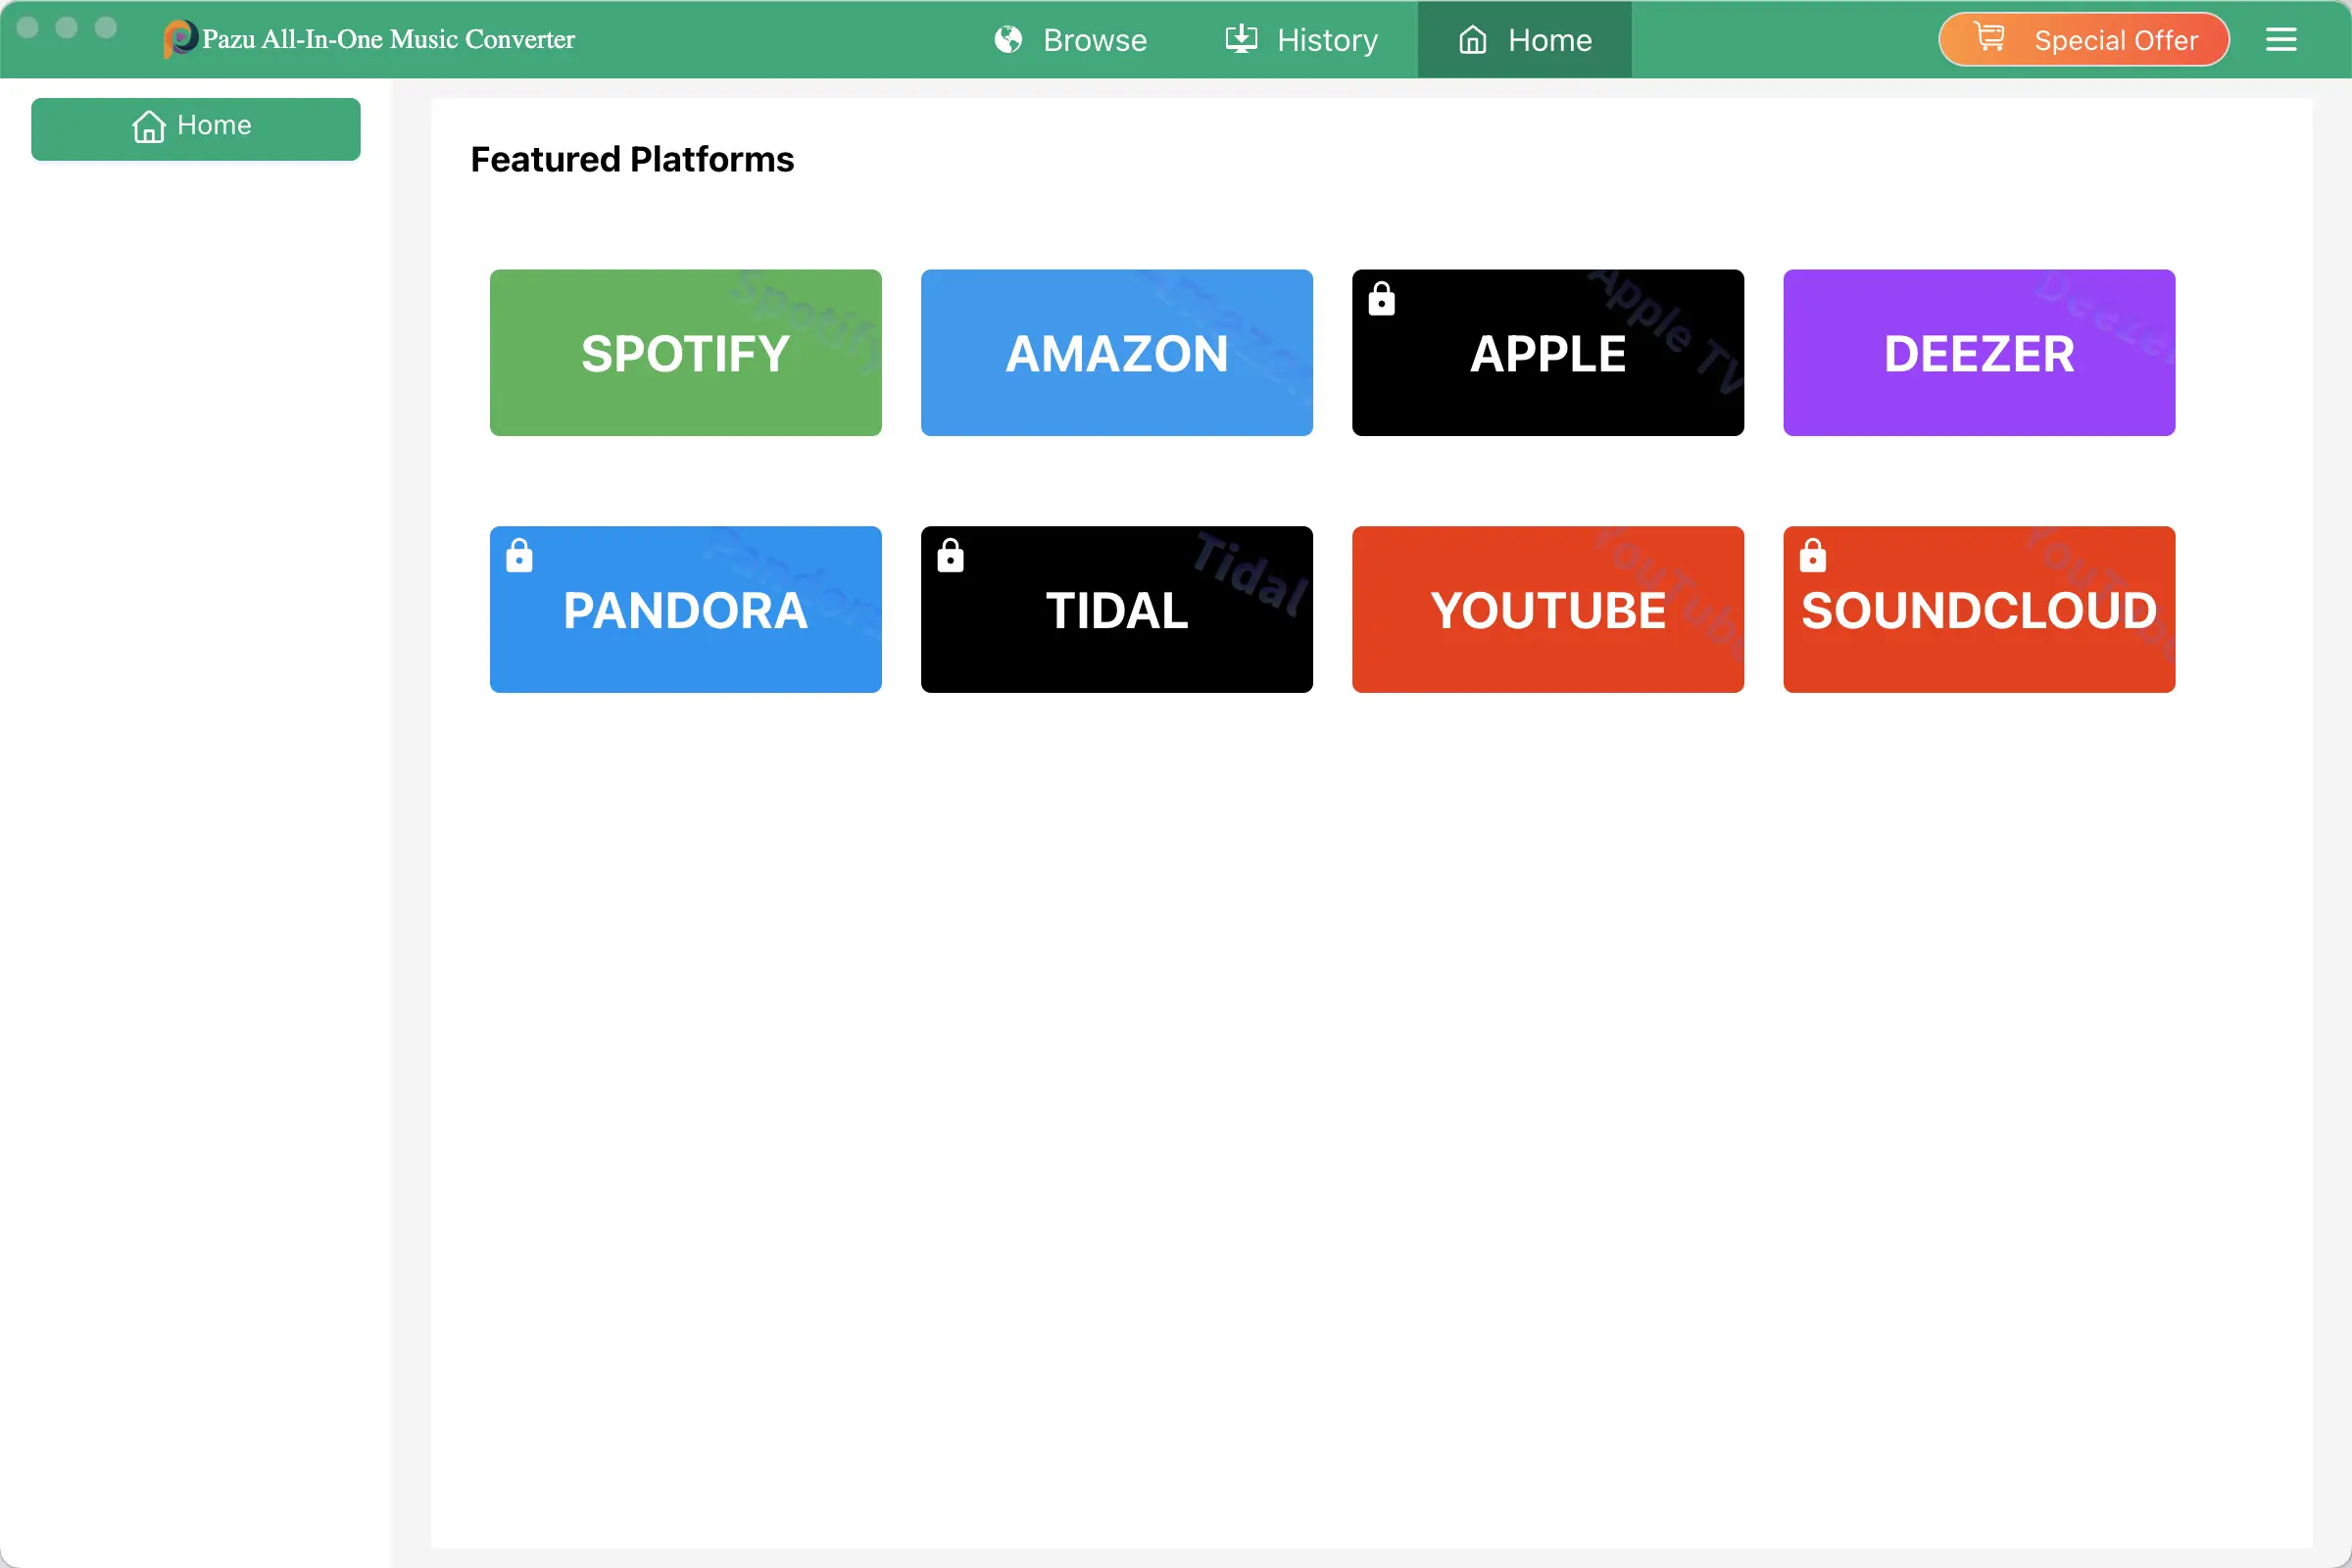The width and height of the screenshot is (2352, 1568).
Task: Select the Pandora platform tile
Action: point(686,610)
